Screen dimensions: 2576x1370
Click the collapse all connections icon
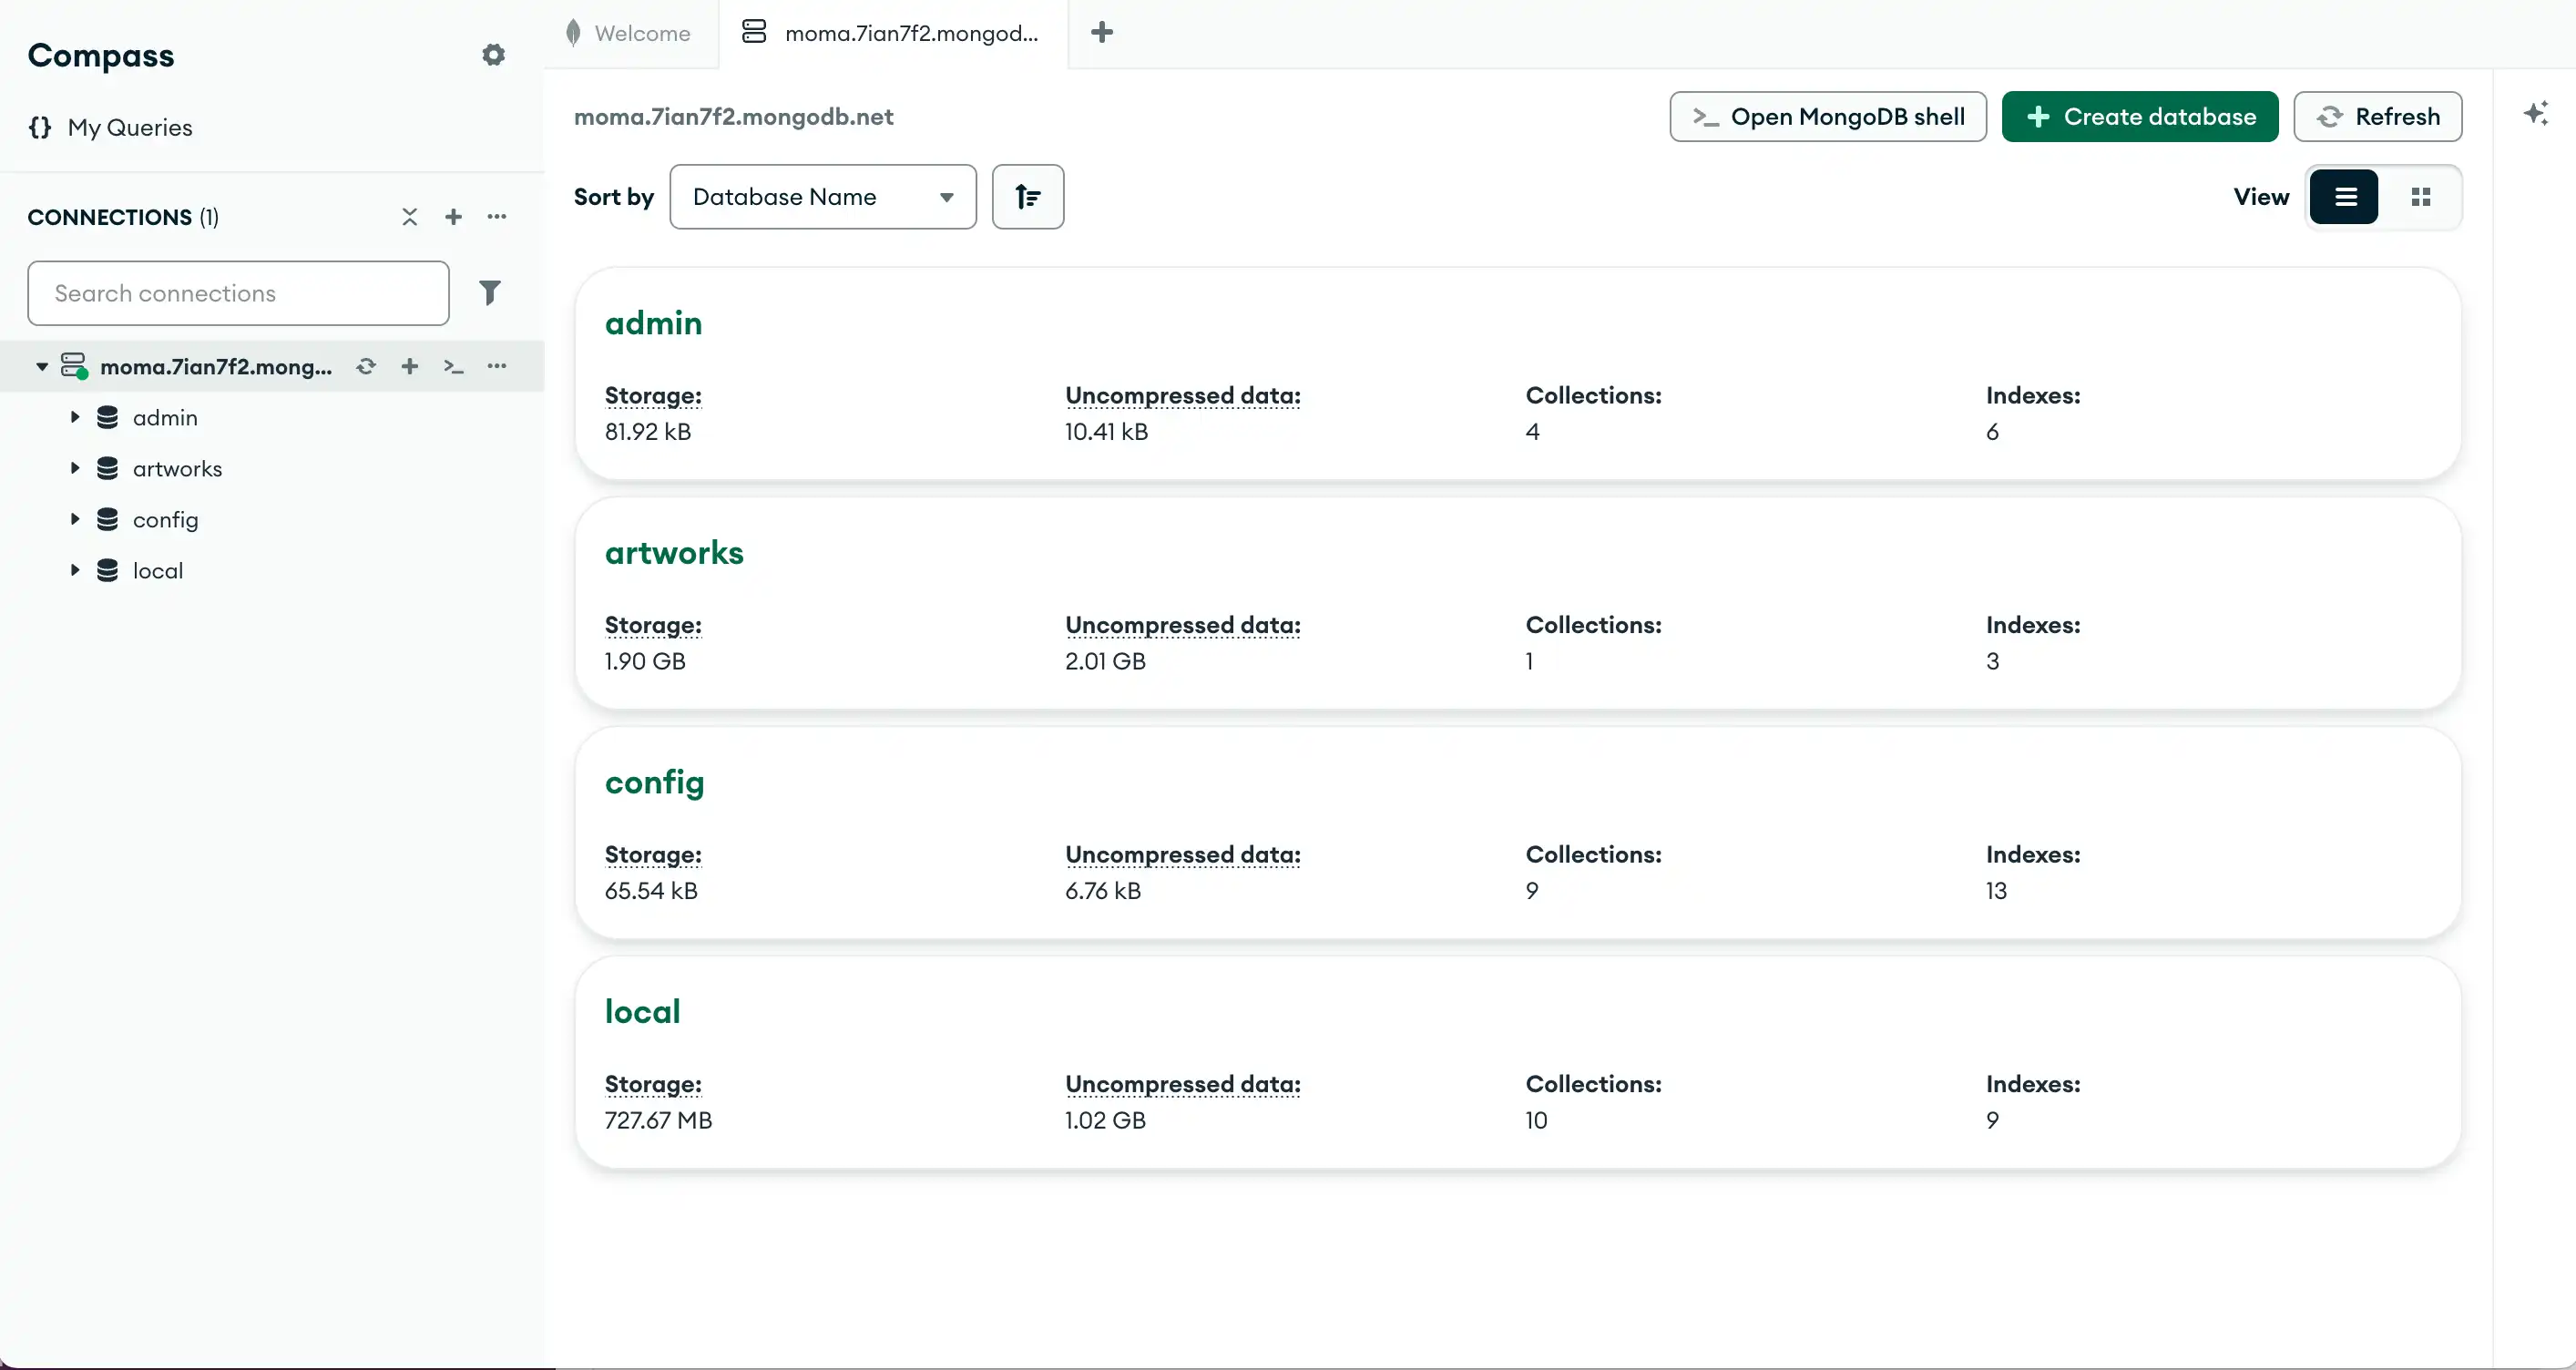409,217
